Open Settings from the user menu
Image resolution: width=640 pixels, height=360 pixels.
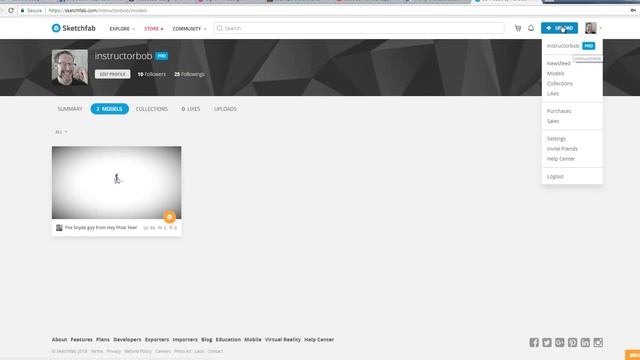pos(556,139)
